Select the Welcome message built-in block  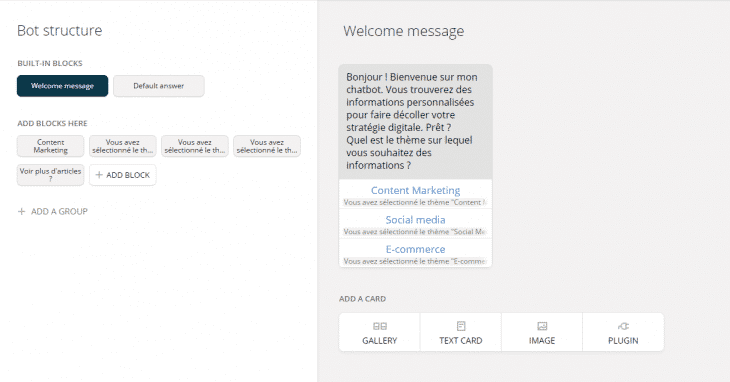[62, 86]
